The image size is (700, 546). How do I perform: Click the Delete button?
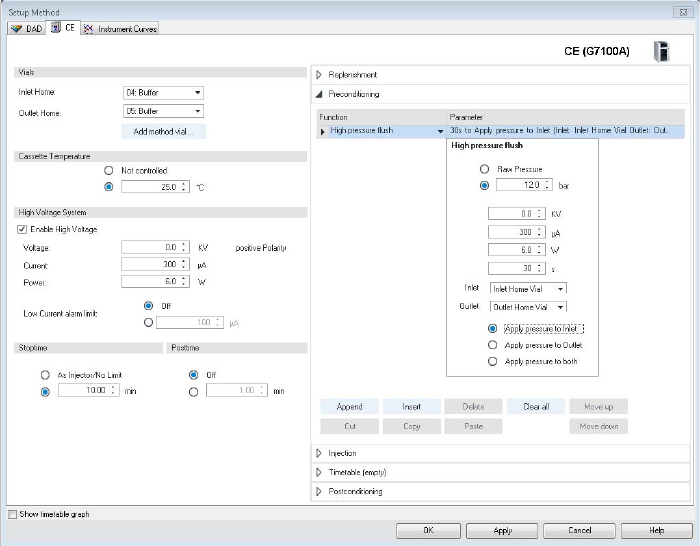point(473,407)
